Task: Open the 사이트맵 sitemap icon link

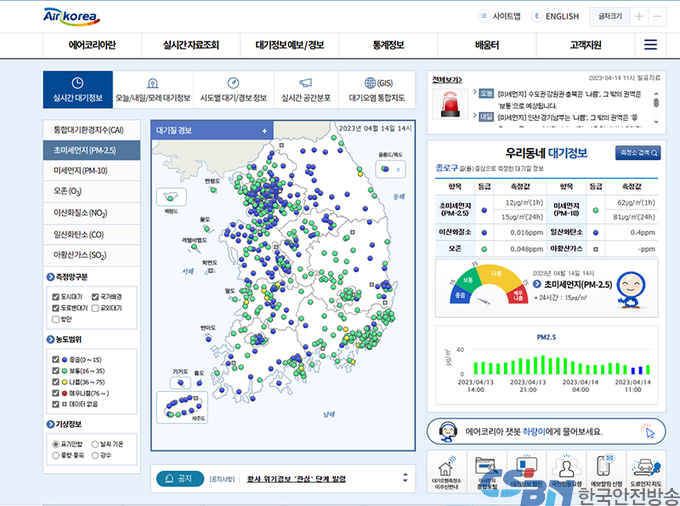Action: 499,16
